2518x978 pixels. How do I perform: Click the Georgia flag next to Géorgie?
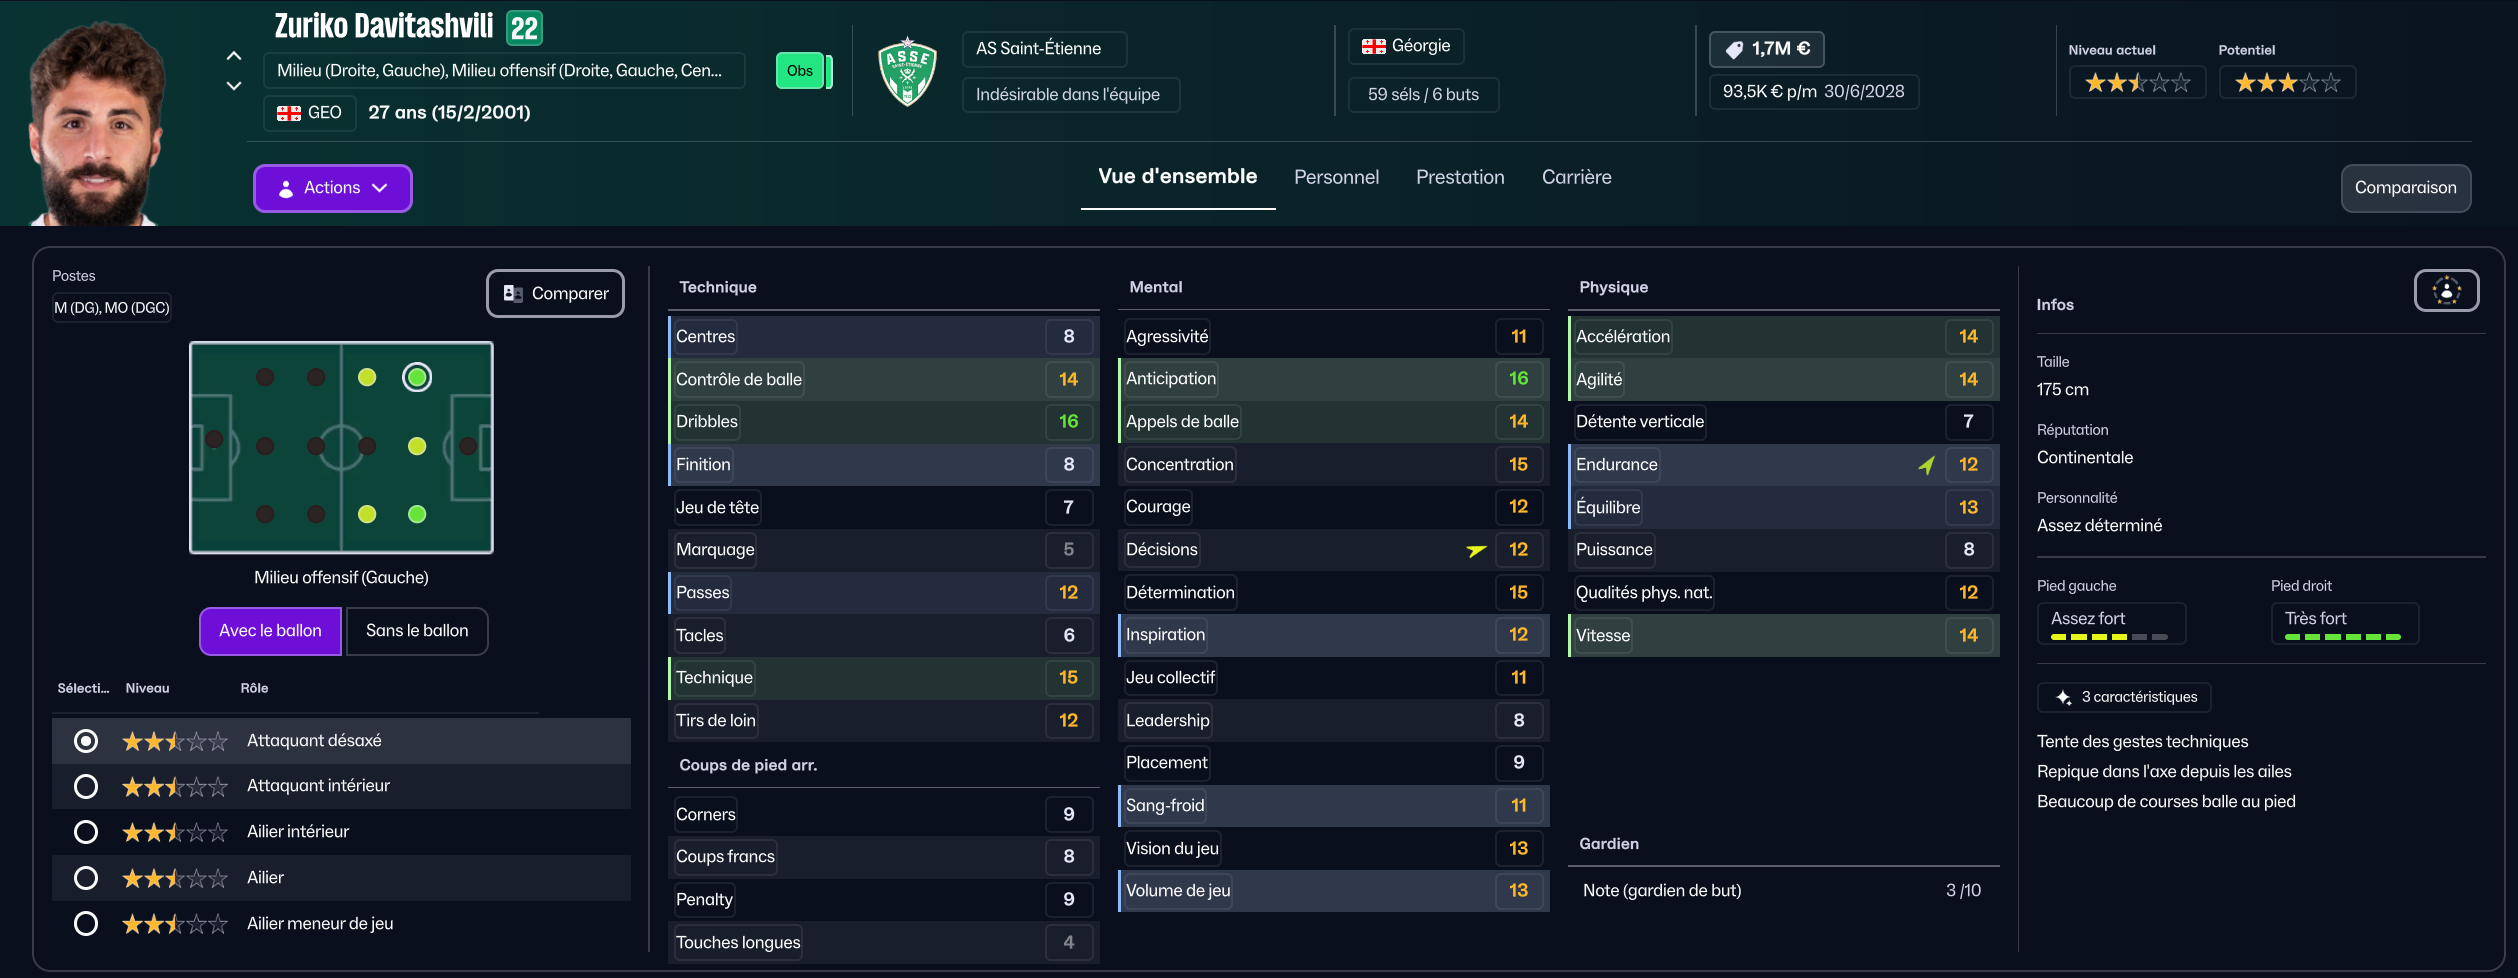(1374, 46)
